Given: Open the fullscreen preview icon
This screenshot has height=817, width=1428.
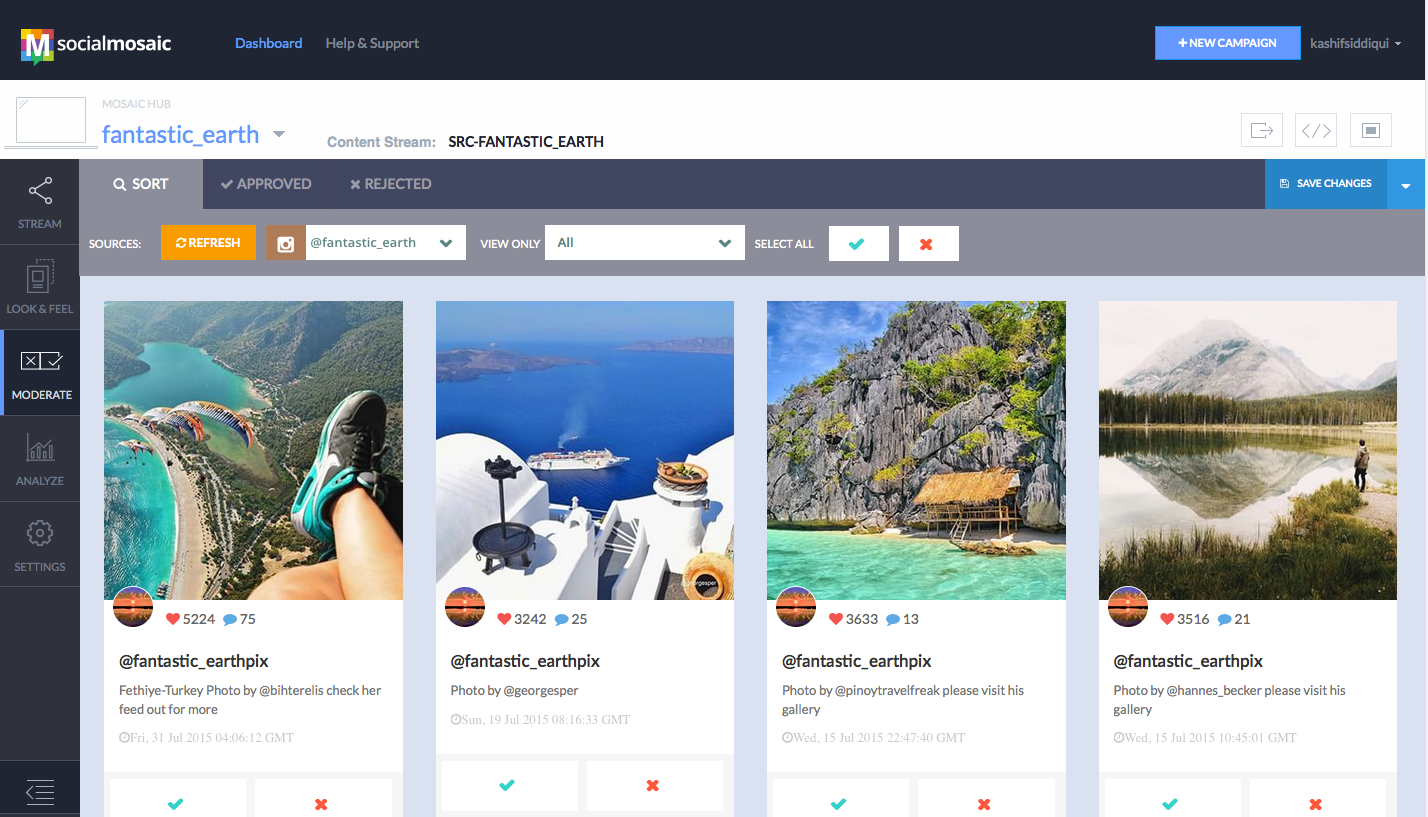Looking at the screenshot, I should [x=1370, y=130].
